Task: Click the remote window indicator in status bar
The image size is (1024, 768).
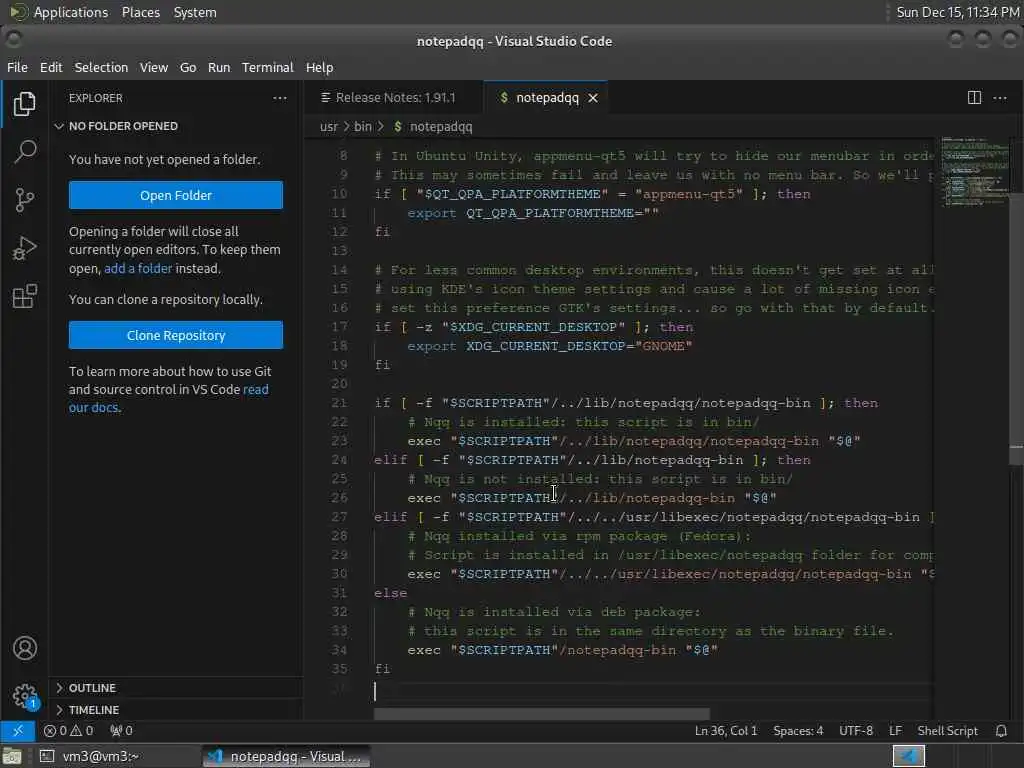Action: click(18, 731)
